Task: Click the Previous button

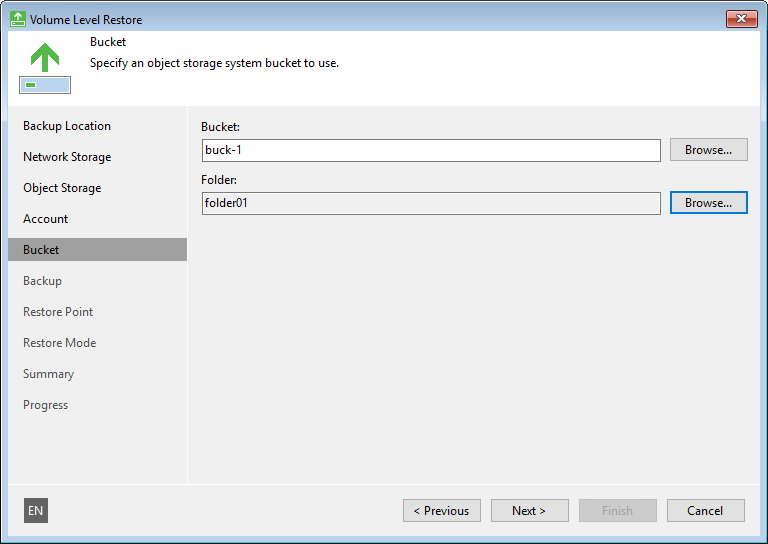Action: tap(442, 511)
